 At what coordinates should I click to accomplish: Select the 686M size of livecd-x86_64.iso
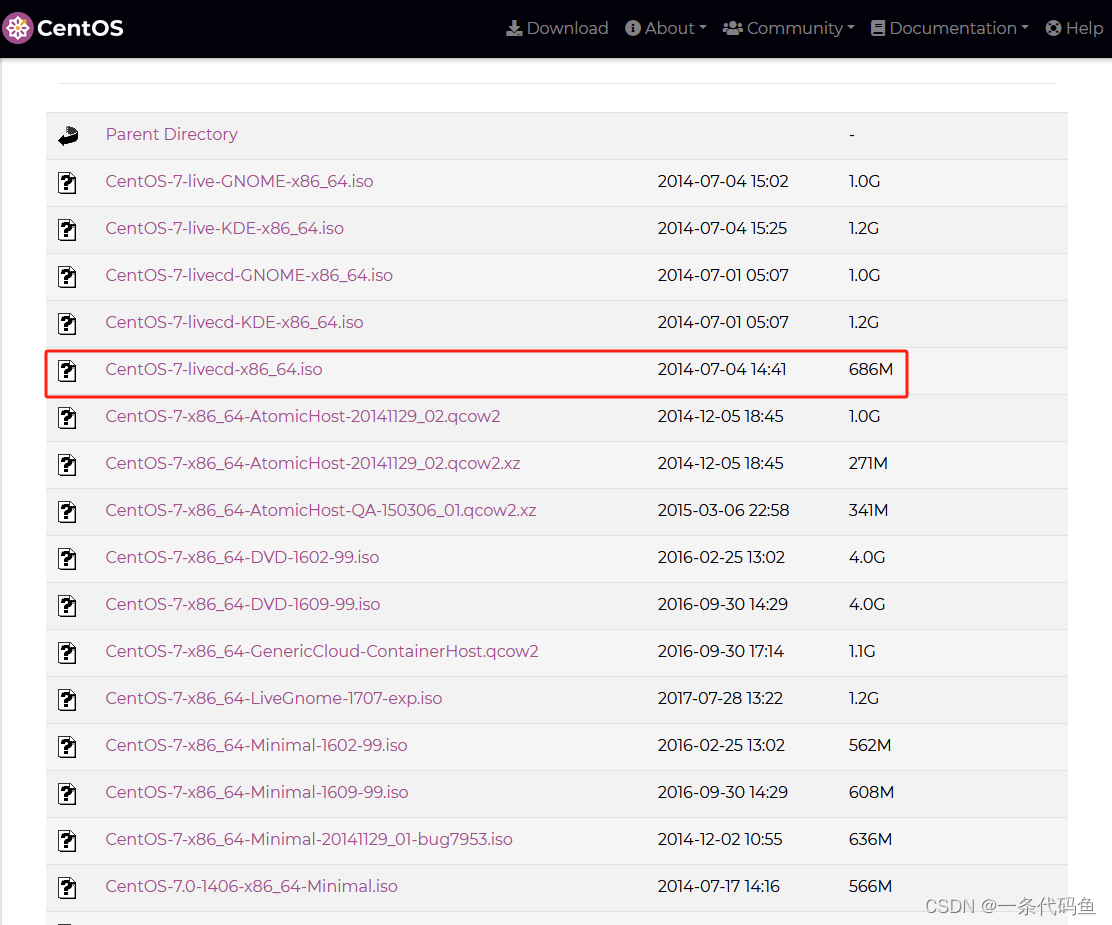870,369
